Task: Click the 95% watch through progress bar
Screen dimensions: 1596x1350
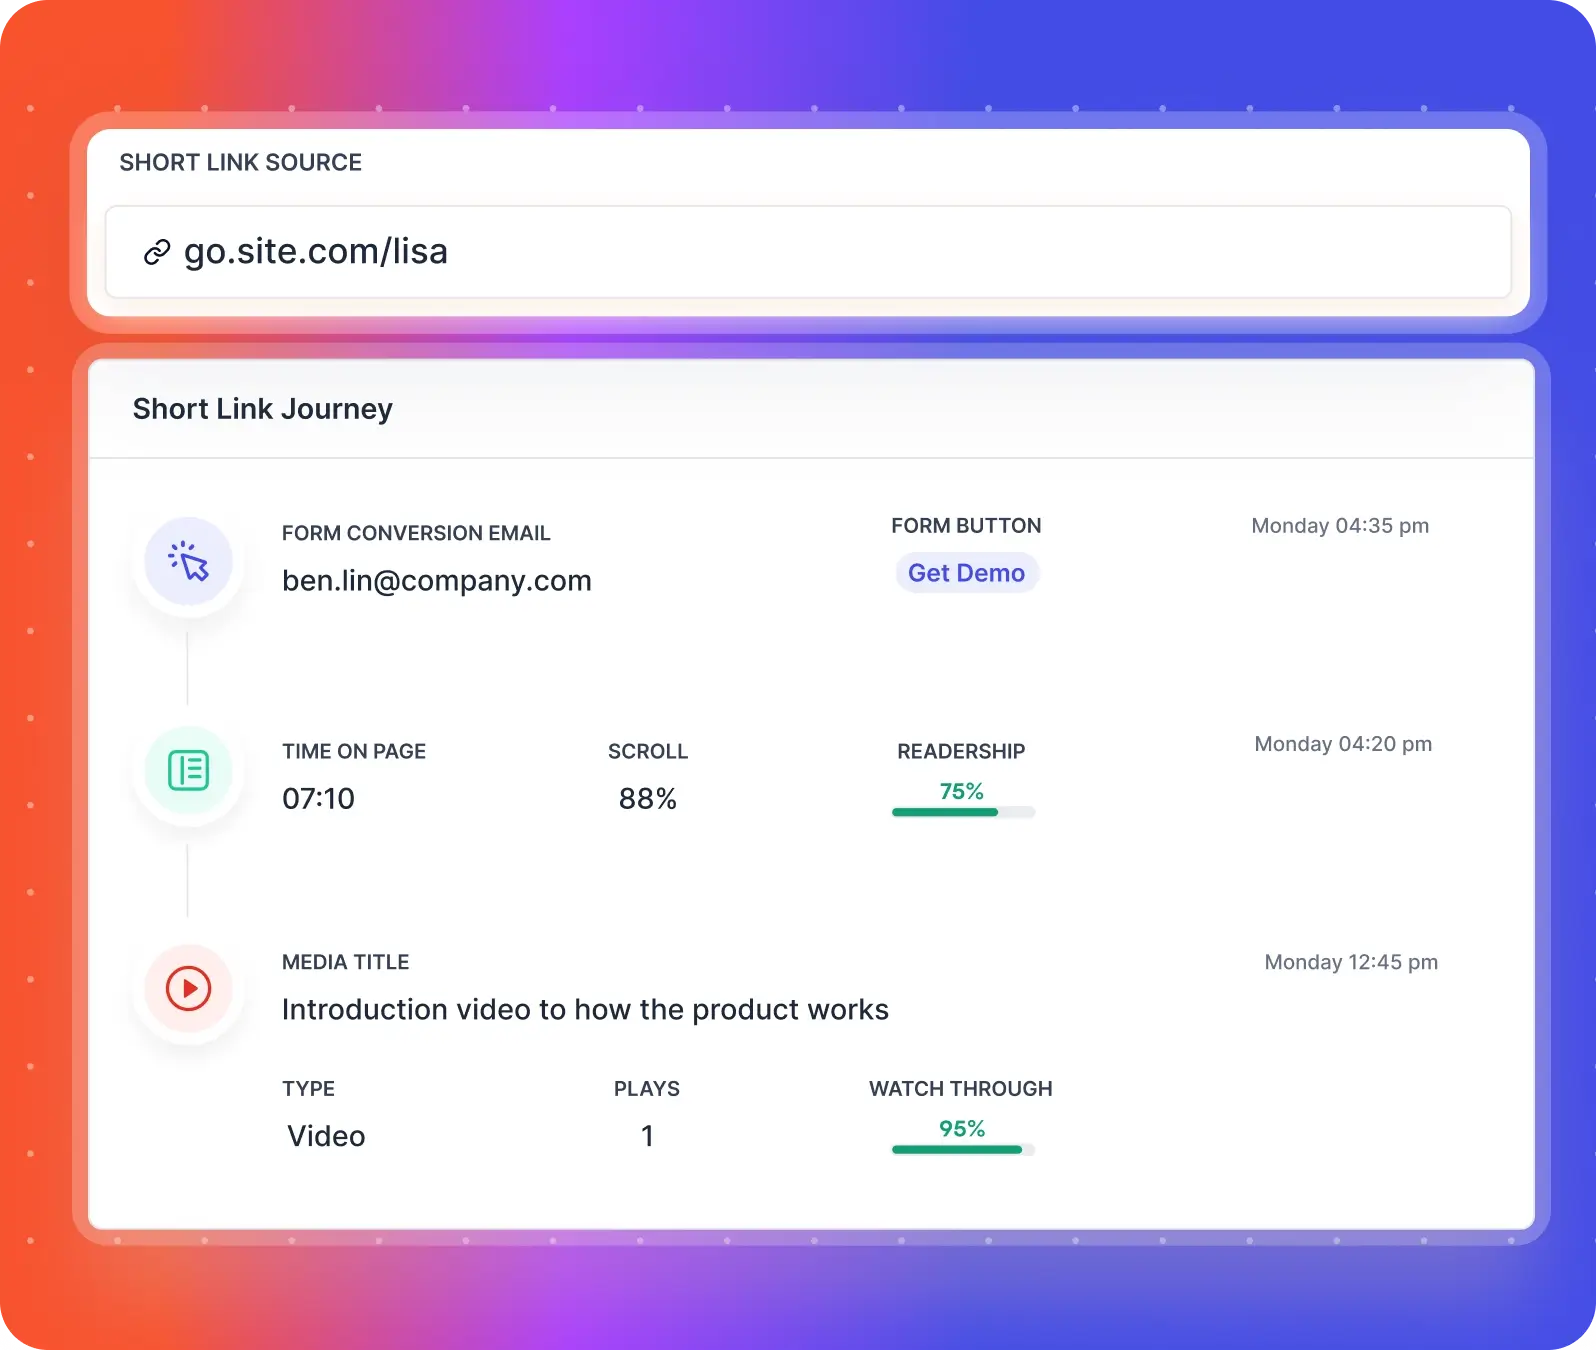Action: coord(962,1150)
